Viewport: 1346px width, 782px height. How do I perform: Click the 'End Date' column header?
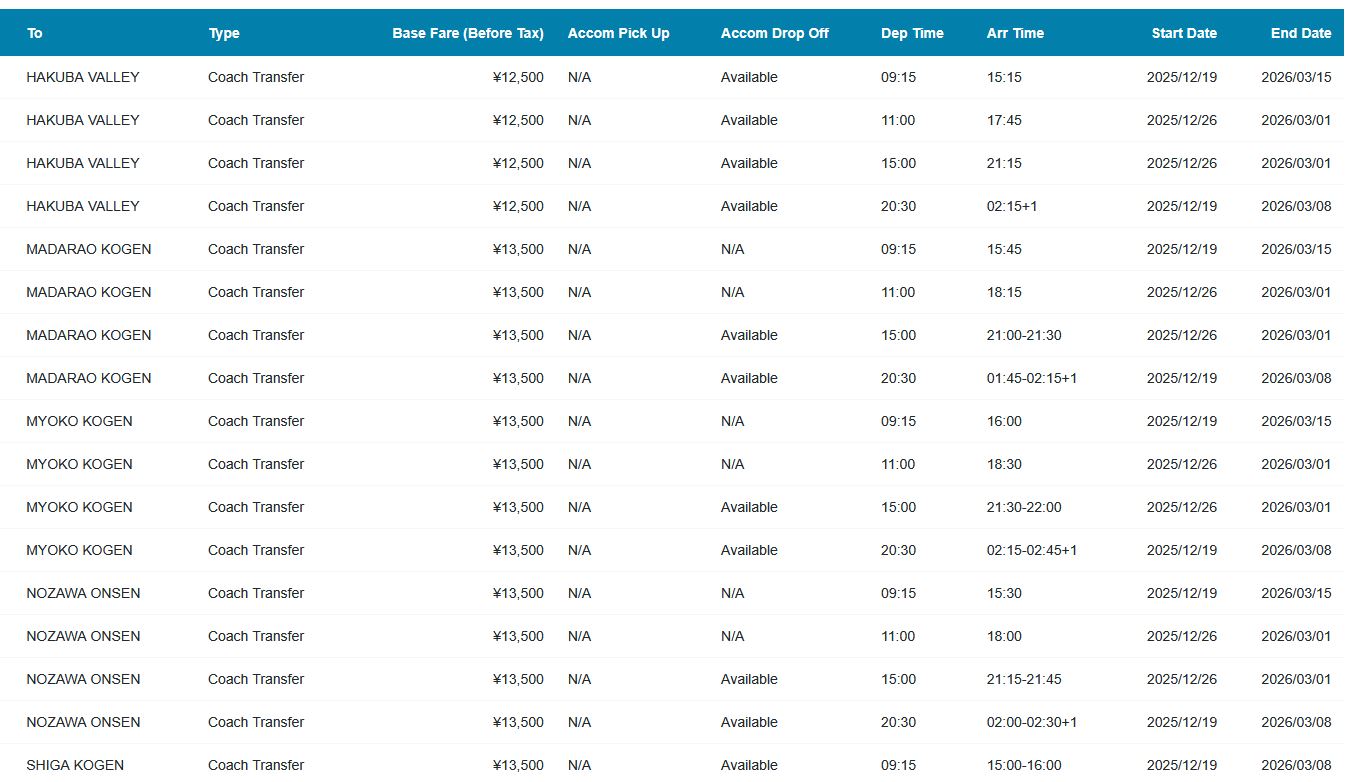tap(1301, 33)
